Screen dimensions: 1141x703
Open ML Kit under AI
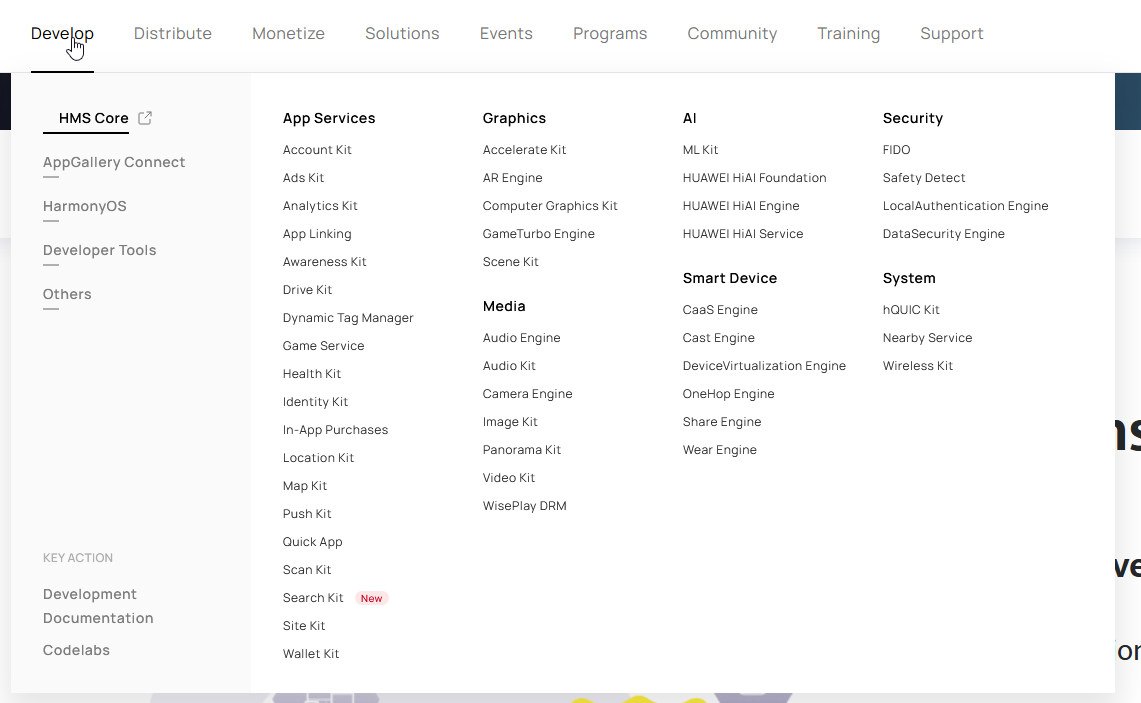(700, 150)
